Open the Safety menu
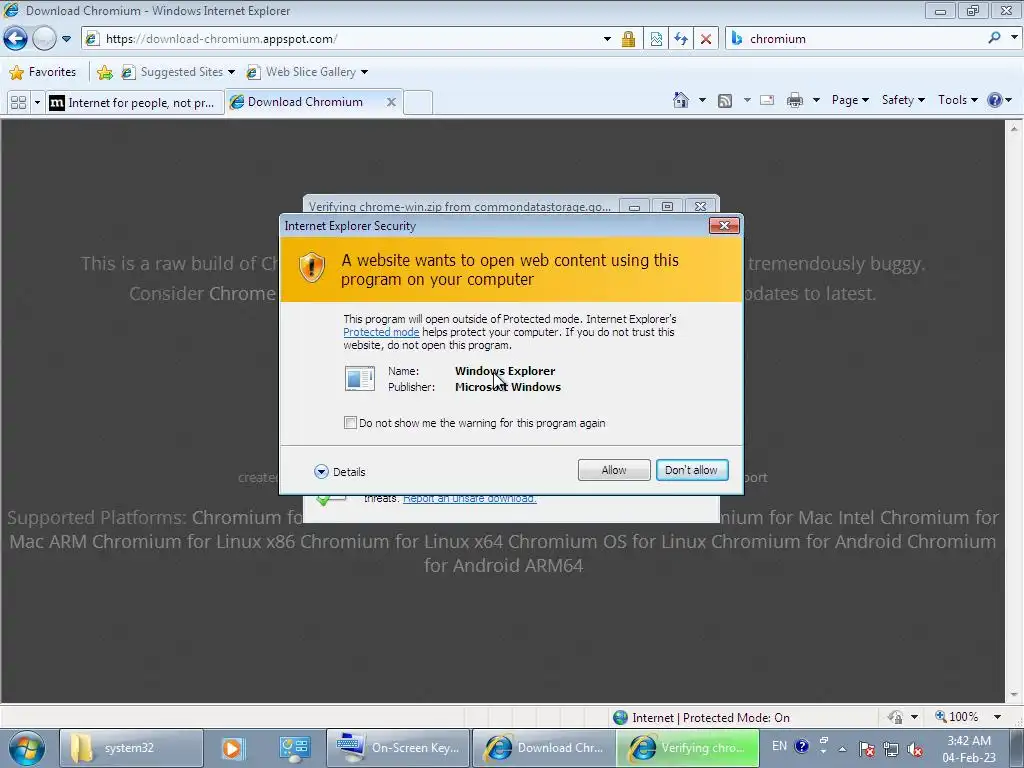This screenshot has width=1024, height=768. pos(903,100)
